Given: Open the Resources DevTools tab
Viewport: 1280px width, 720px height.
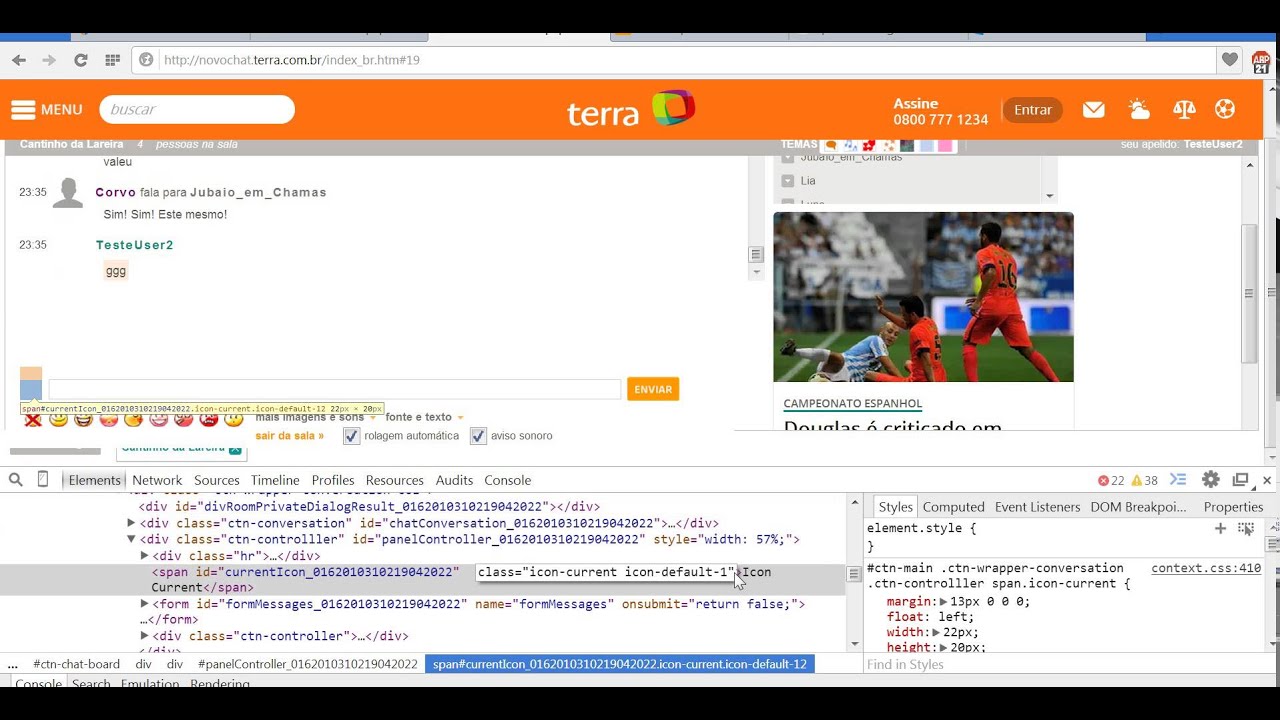Looking at the screenshot, I should [395, 480].
